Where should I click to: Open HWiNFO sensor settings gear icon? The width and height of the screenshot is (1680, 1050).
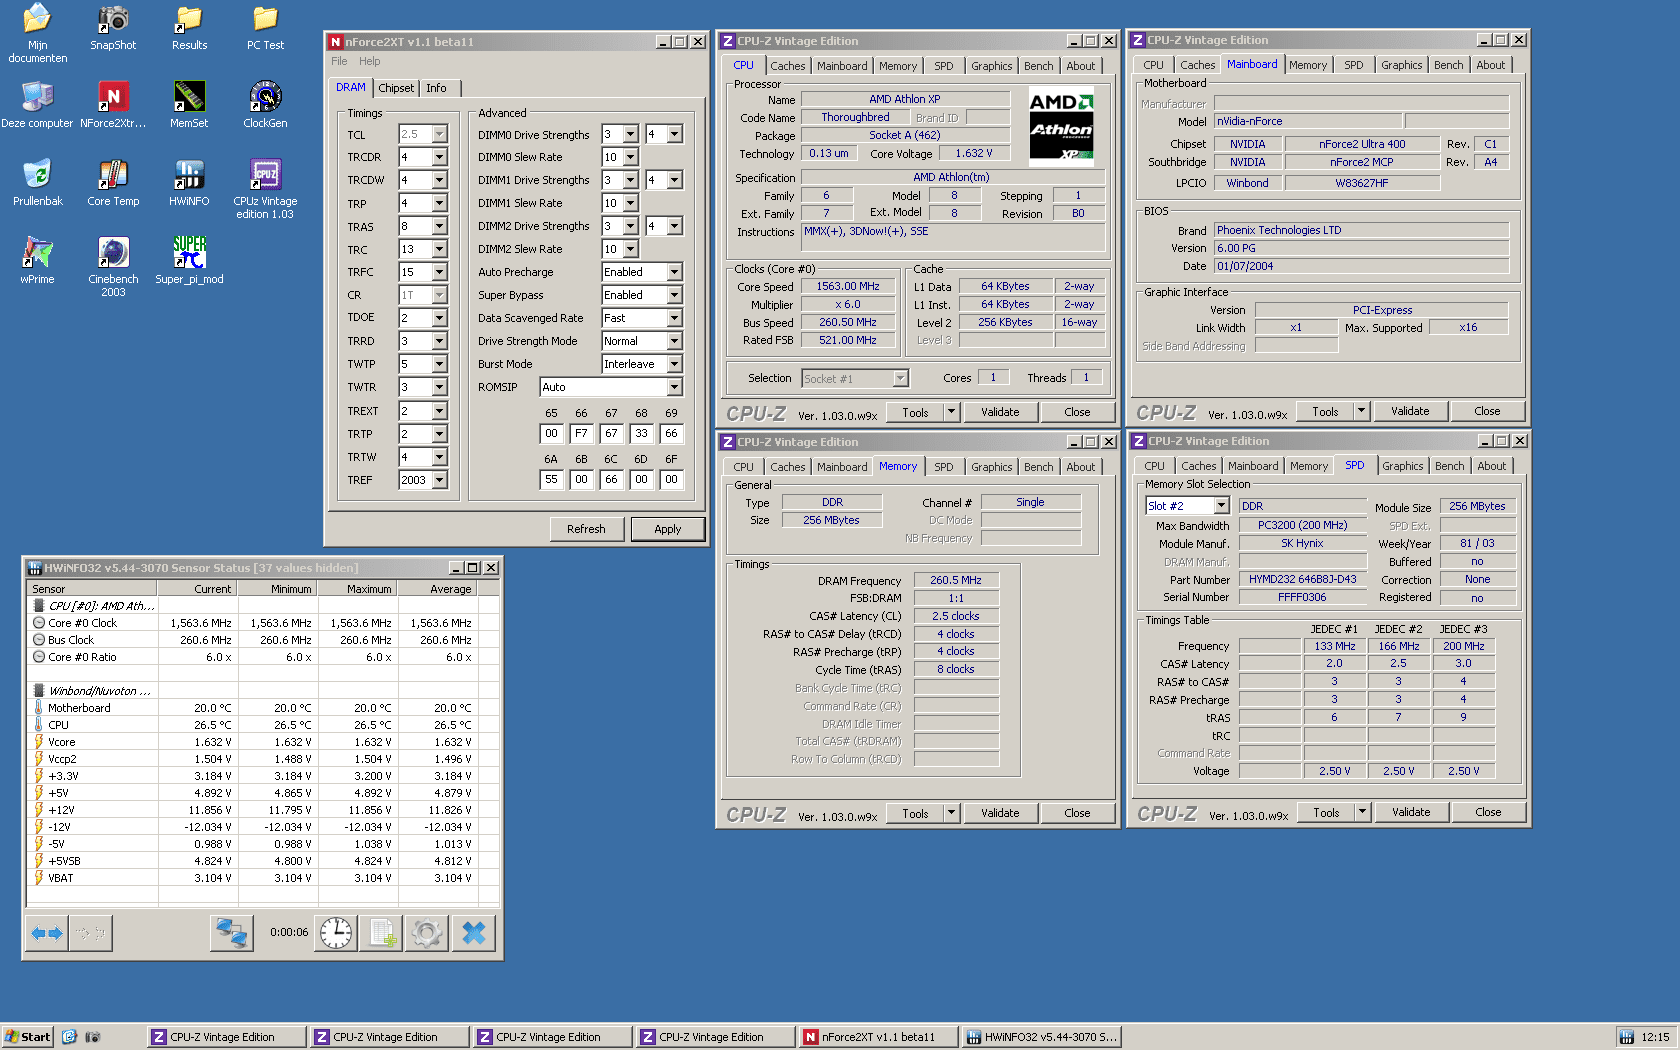pyautogui.click(x=427, y=933)
